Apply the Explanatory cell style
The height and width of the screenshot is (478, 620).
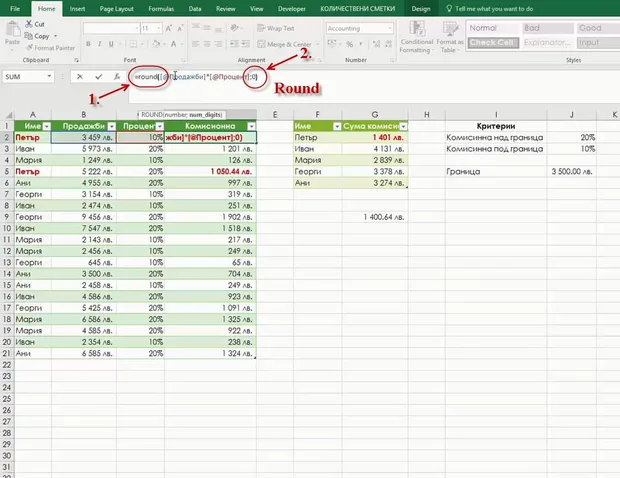[x=548, y=43]
